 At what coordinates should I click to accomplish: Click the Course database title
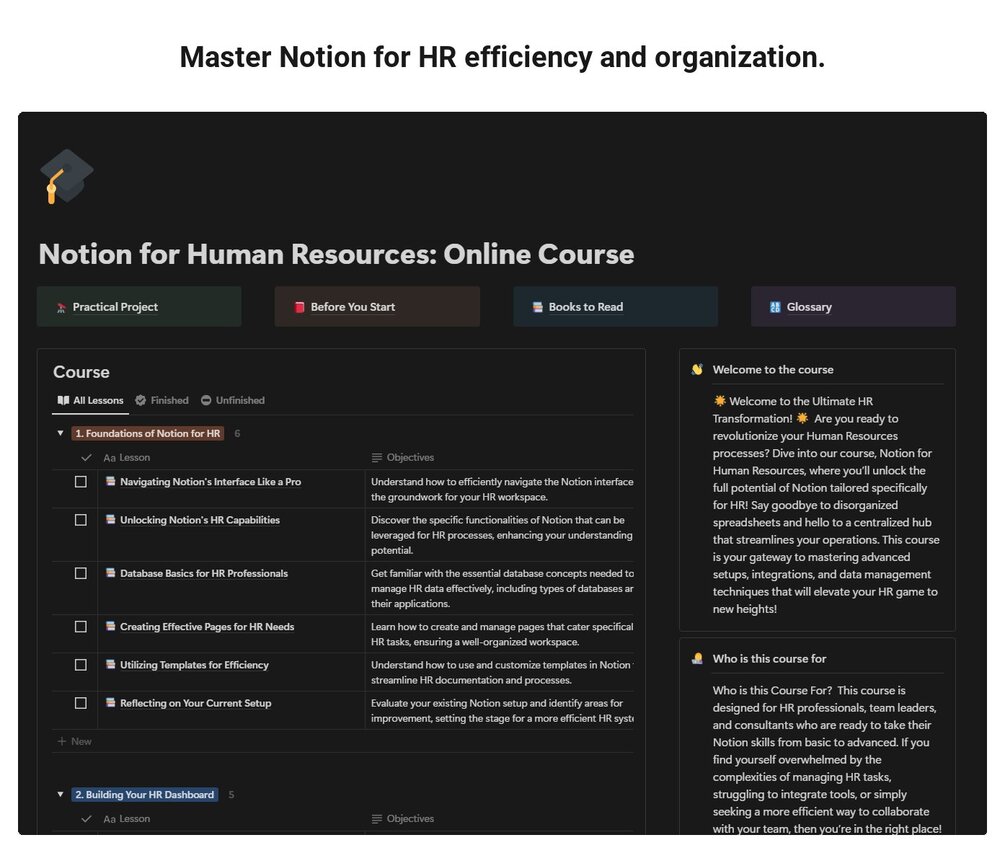(x=81, y=372)
